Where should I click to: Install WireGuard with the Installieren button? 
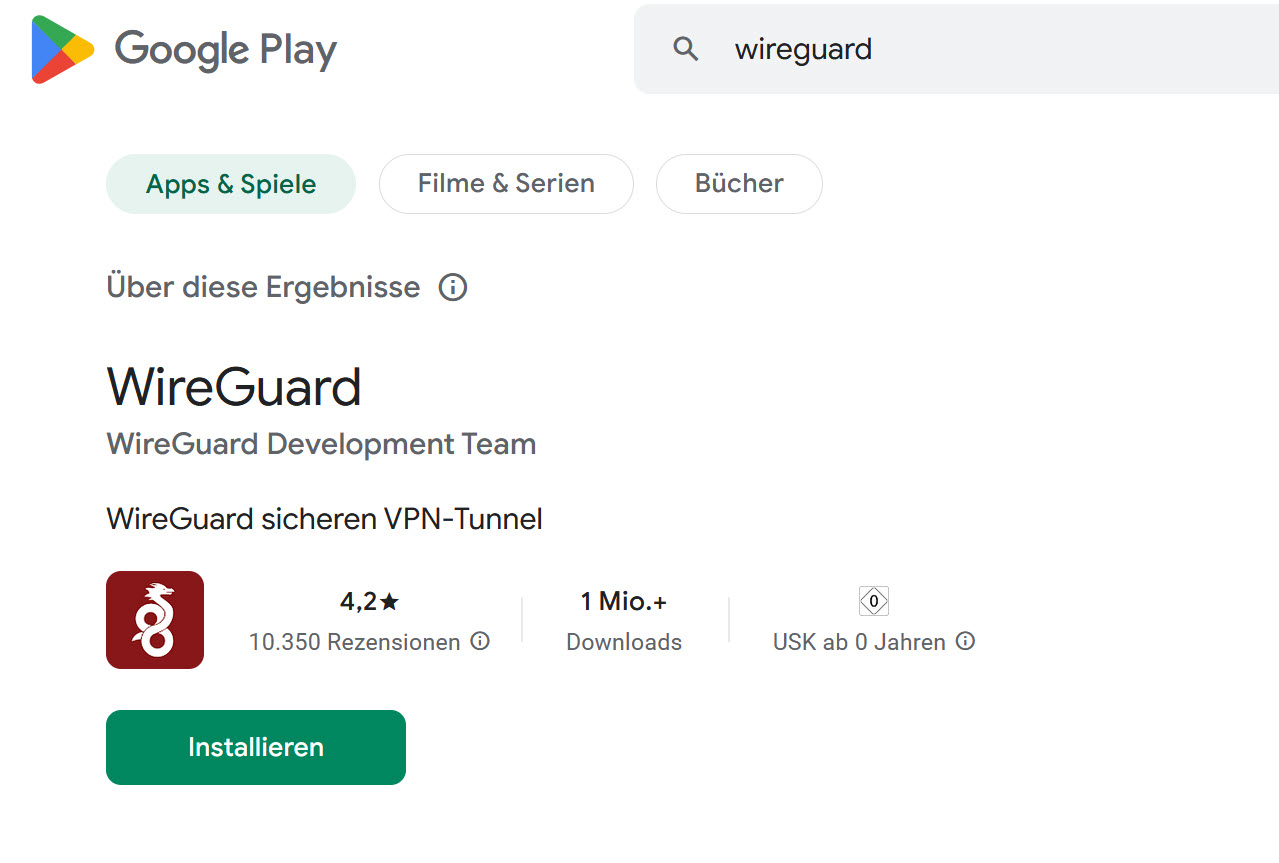pyautogui.click(x=256, y=747)
